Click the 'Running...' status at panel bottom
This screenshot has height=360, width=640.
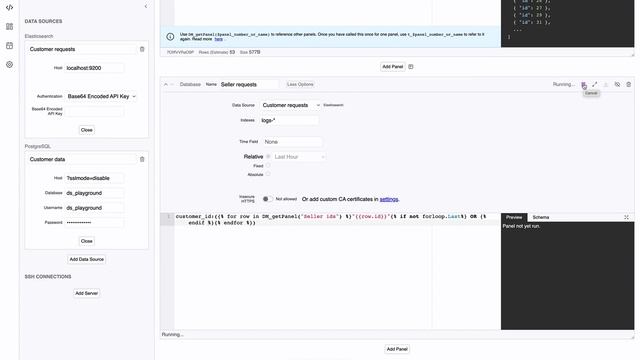coord(172,334)
